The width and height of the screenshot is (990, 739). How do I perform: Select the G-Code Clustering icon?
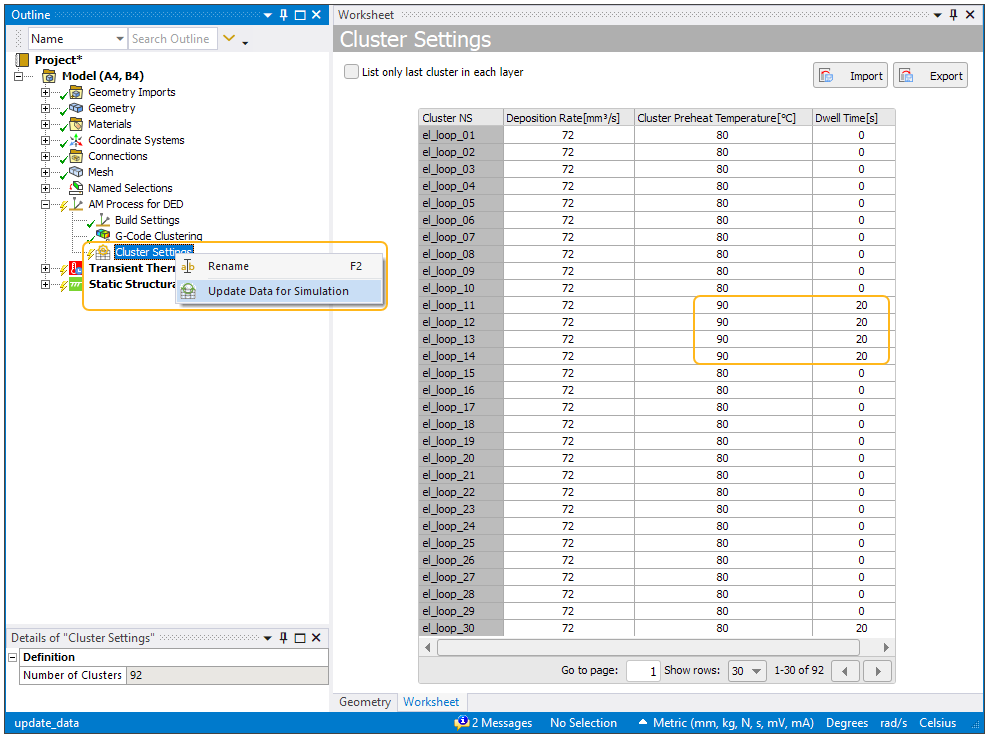click(x=103, y=237)
